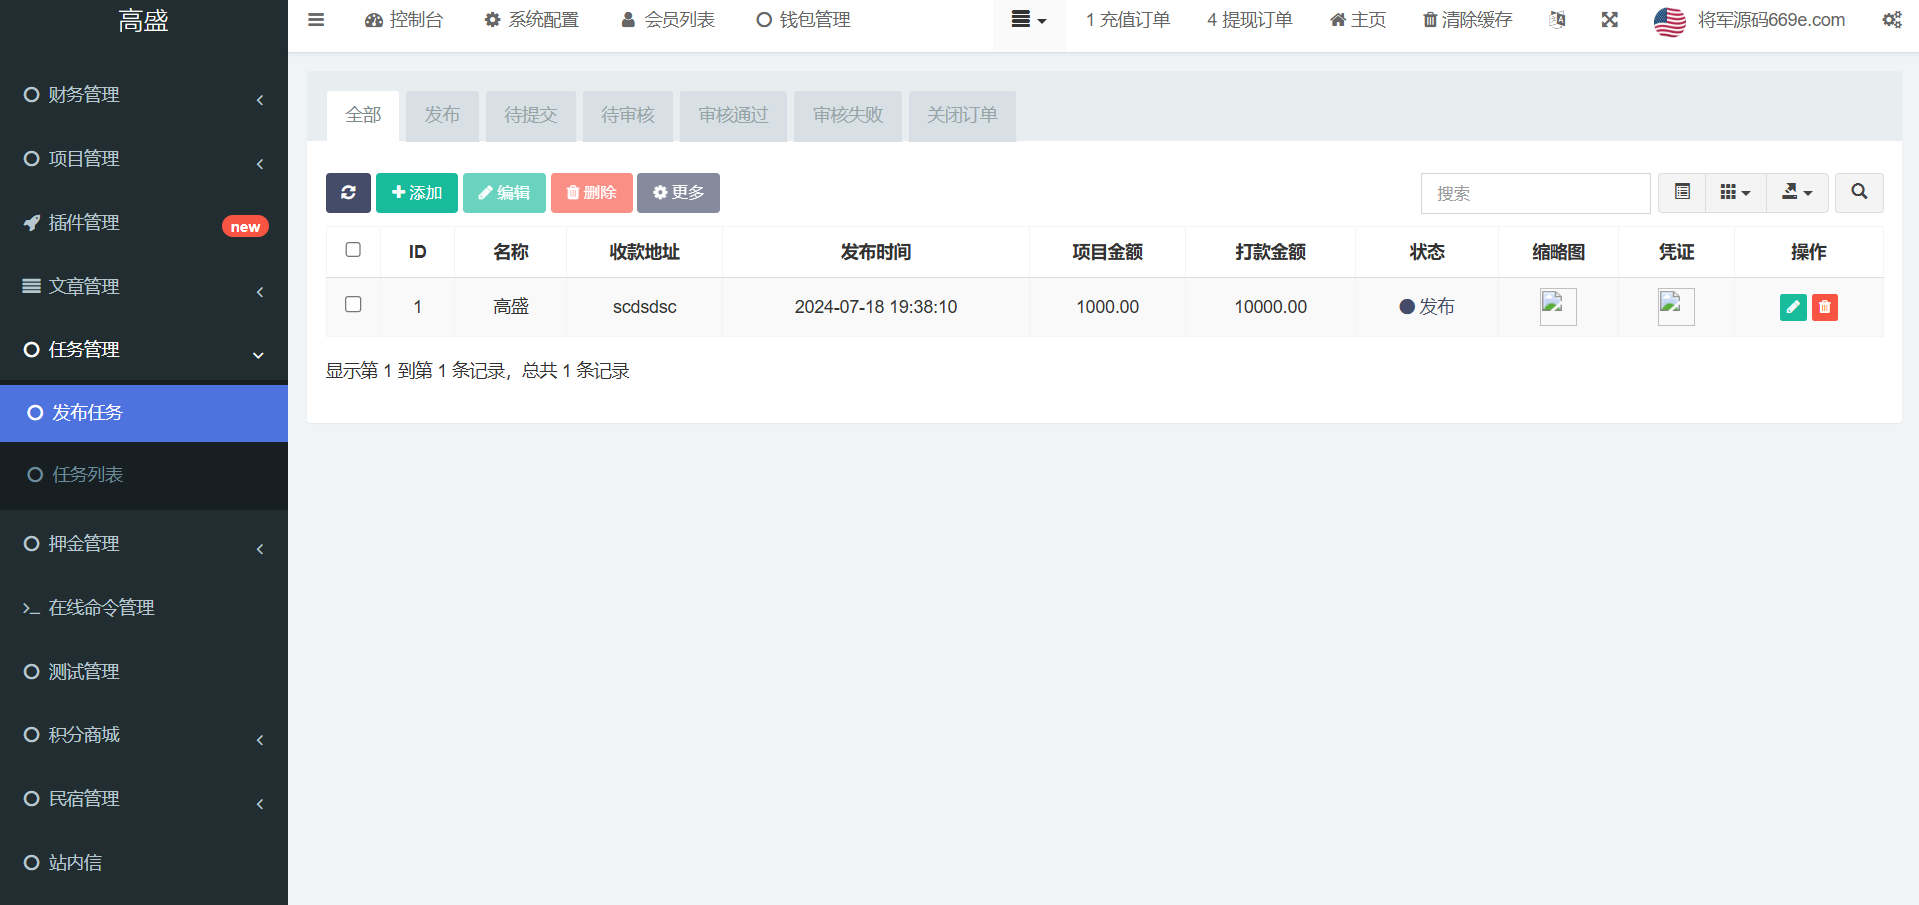Toggle the table list view icon

coord(1682,192)
